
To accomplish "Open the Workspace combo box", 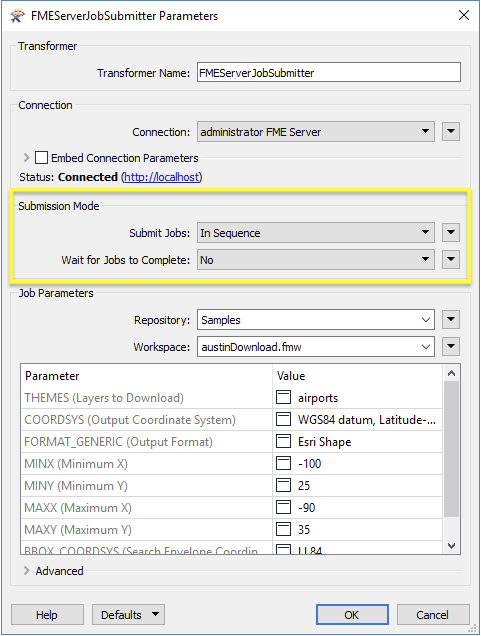I will click(x=316, y=347).
